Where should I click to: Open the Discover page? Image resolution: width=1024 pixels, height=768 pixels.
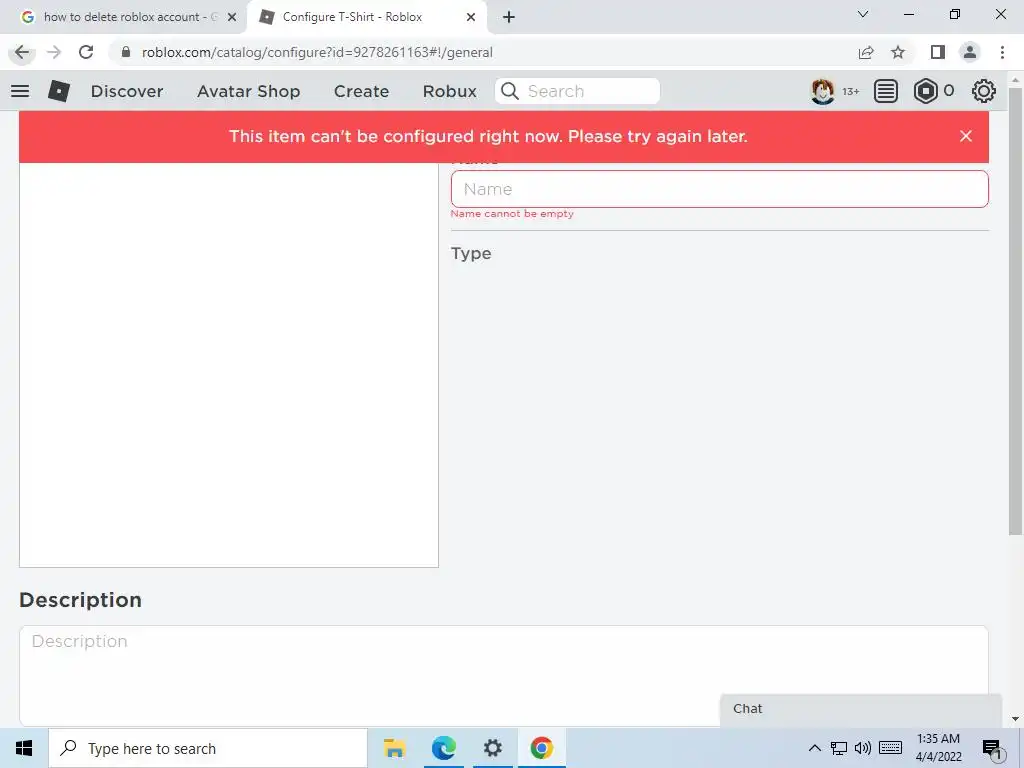[x=127, y=91]
